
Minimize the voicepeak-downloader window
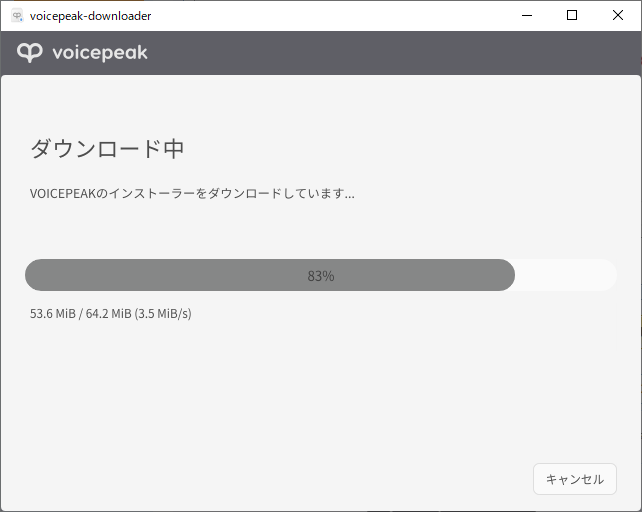coord(527,16)
